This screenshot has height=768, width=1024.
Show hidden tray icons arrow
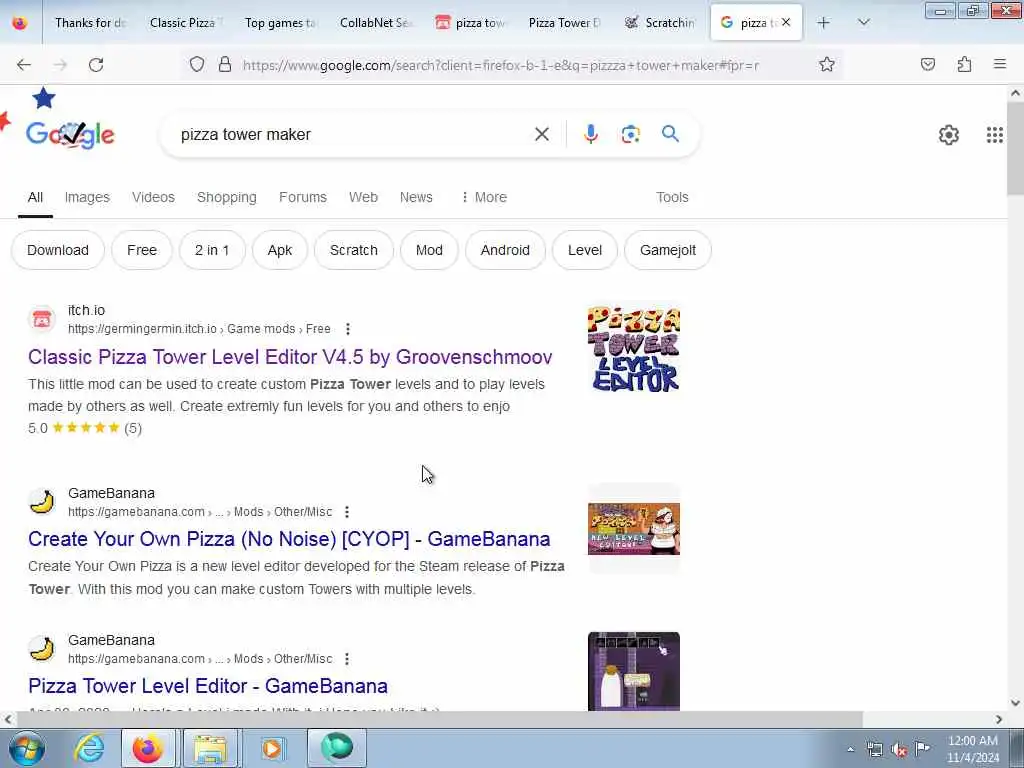coord(850,749)
